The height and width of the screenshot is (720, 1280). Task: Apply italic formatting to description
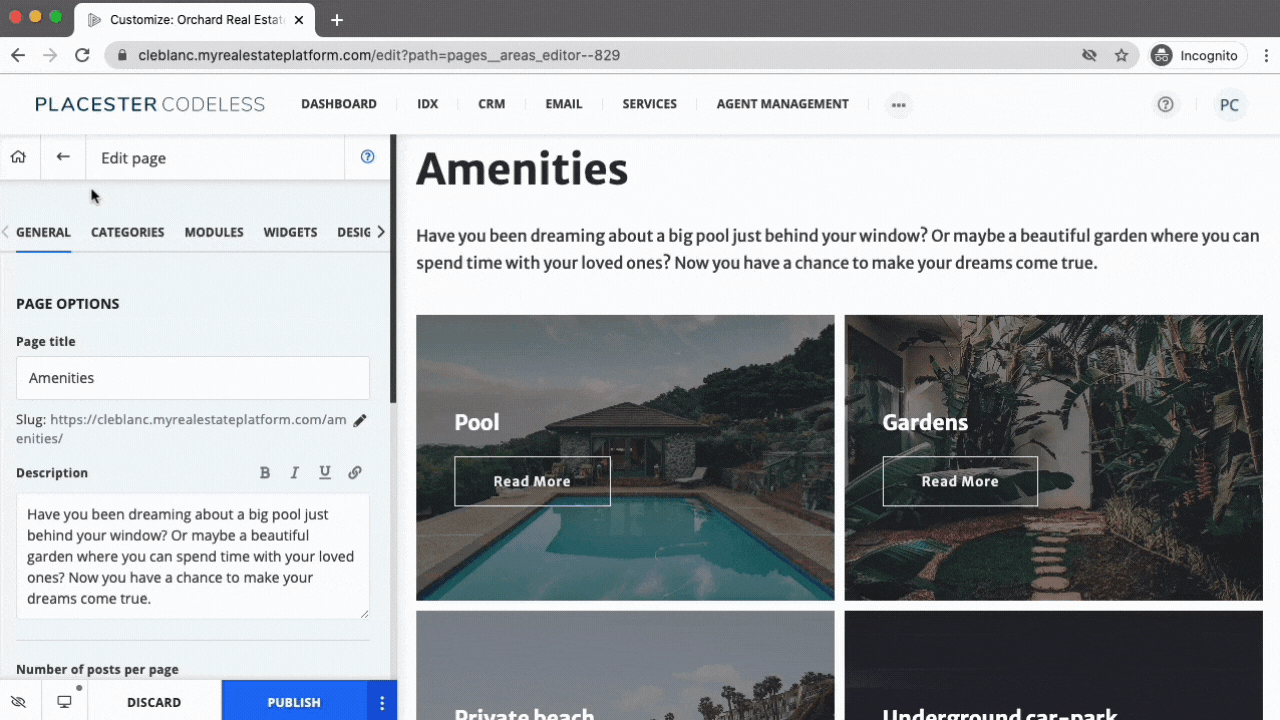coord(295,473)
